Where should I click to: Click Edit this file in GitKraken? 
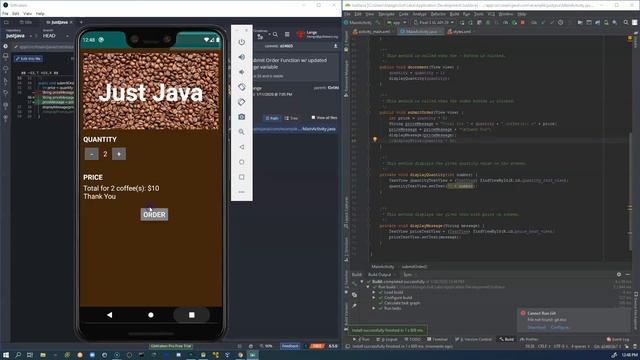click(28, 59)
